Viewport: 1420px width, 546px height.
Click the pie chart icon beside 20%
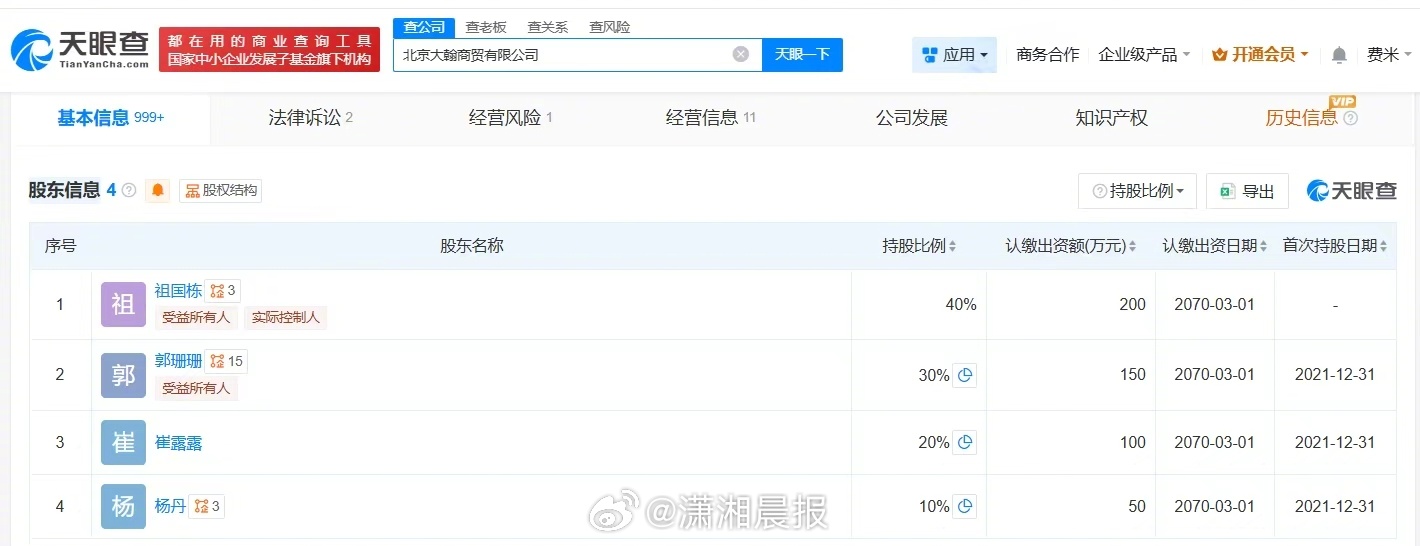click(x=964, y=442)
